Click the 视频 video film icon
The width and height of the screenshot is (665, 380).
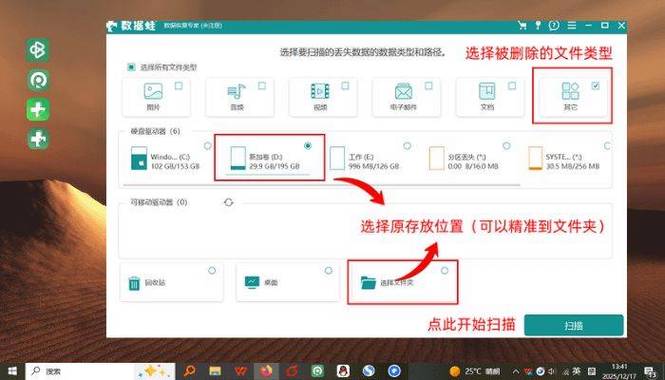click(x=320, y=92)
